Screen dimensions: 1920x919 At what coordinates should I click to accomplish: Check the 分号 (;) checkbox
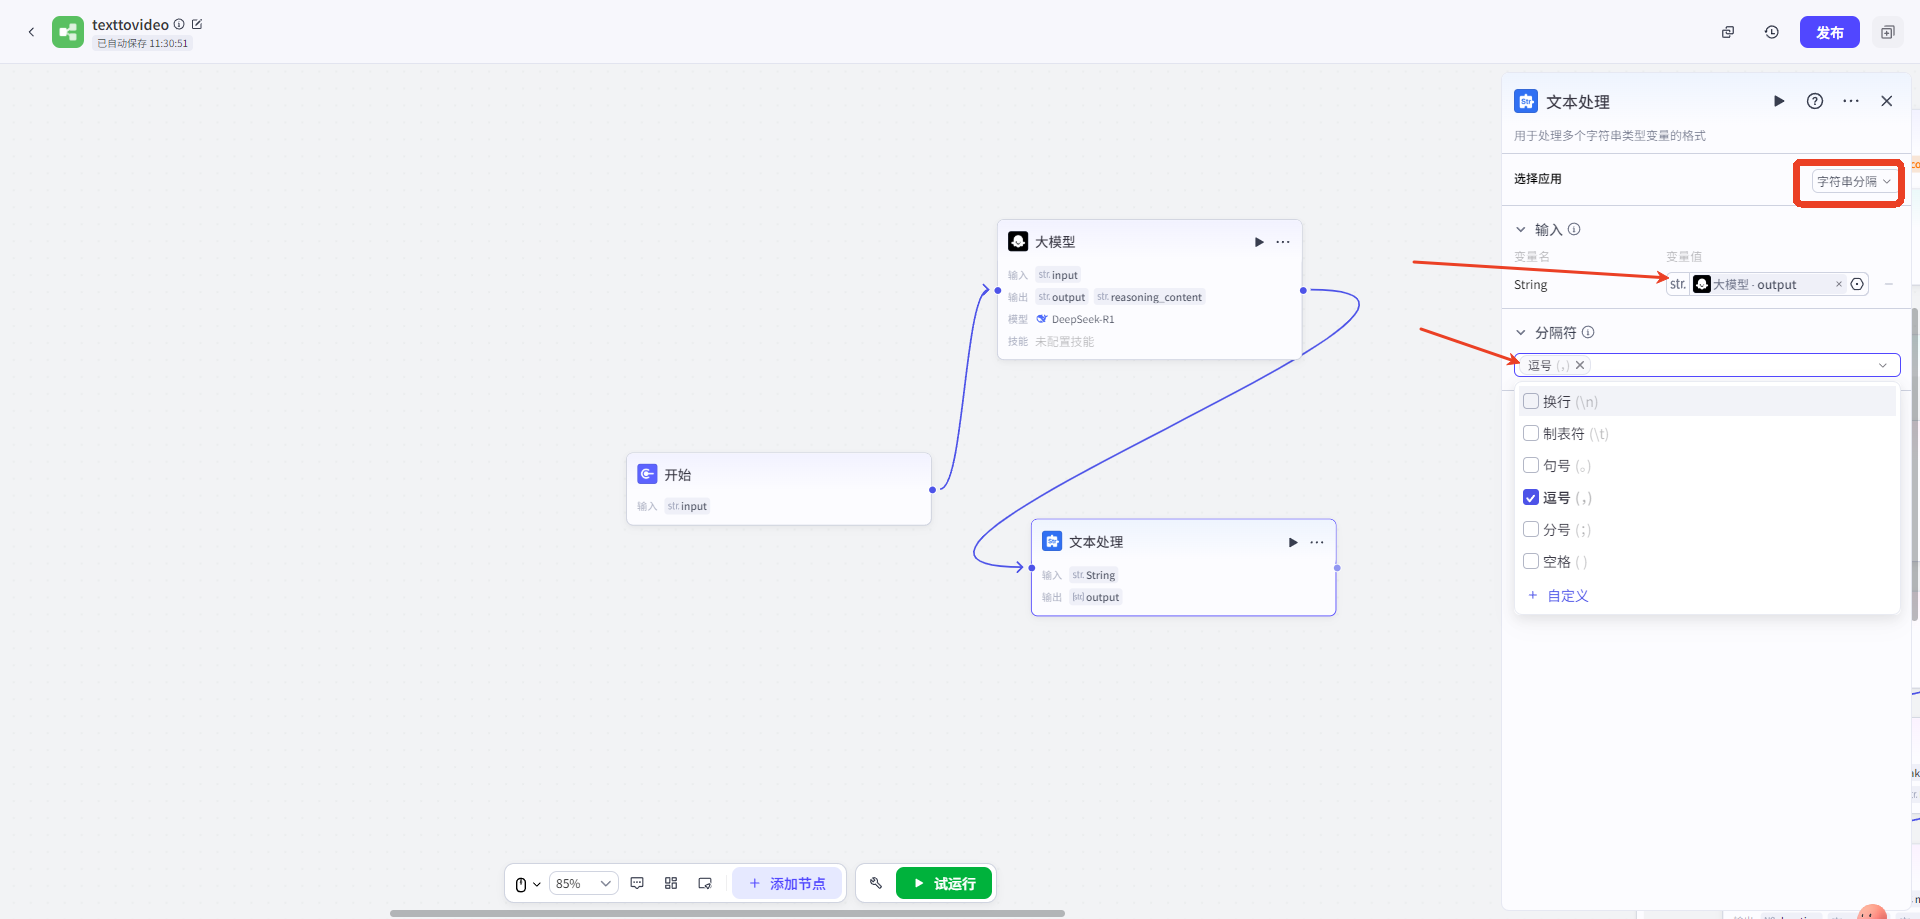click(x=1530, y=529)
